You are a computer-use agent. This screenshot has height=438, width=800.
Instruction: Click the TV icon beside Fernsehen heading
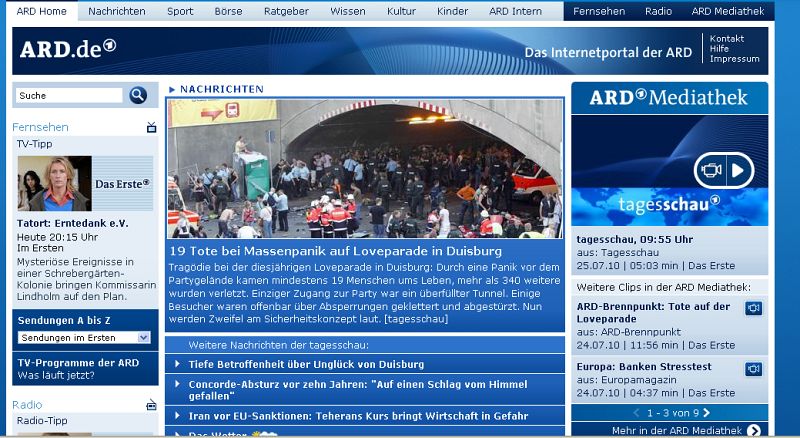[151, 127]
